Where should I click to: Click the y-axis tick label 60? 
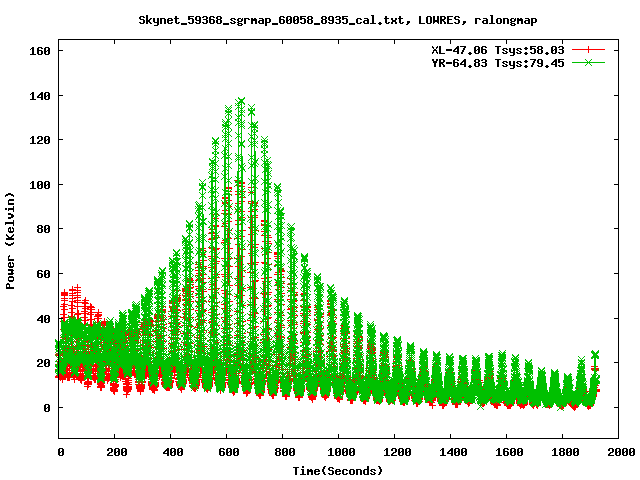pyautogui.click(x=43, y=274)
